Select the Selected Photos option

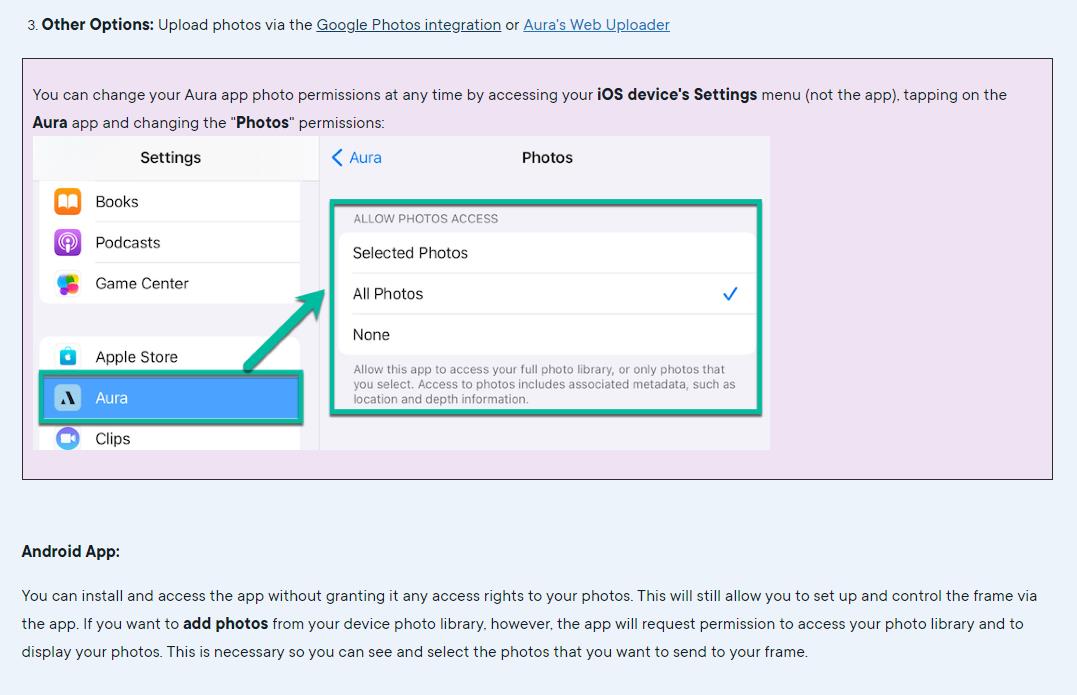(410, 253)
